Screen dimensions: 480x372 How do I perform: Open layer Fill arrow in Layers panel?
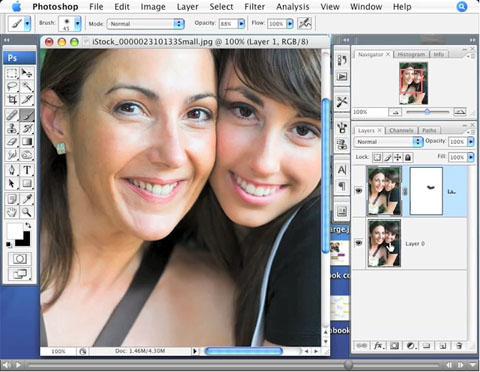click(470, 157)
